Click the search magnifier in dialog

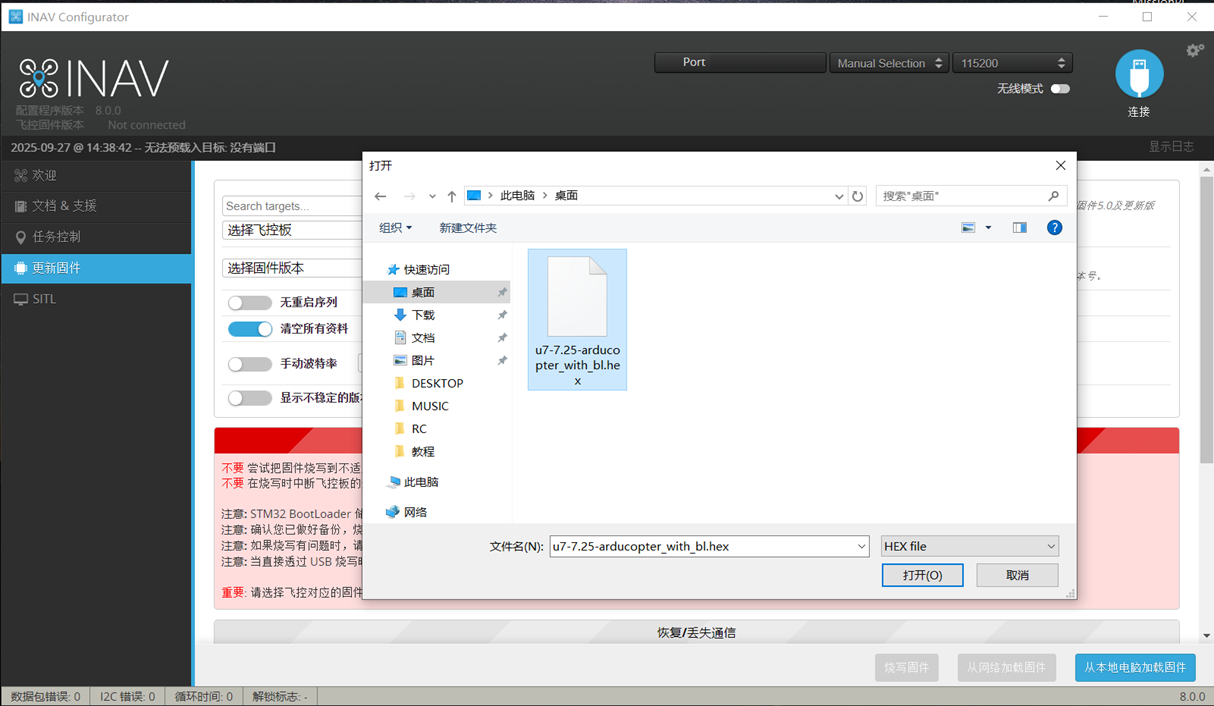tap(1053, 196)
